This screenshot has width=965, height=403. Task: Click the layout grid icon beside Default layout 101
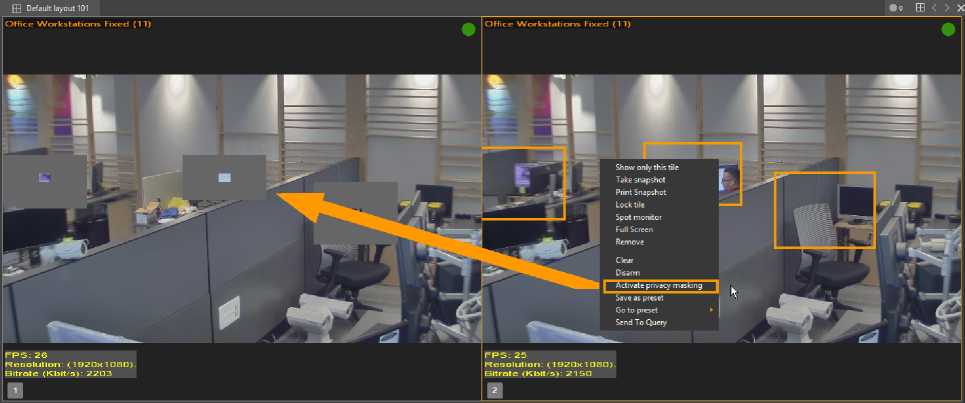[16, 7]
